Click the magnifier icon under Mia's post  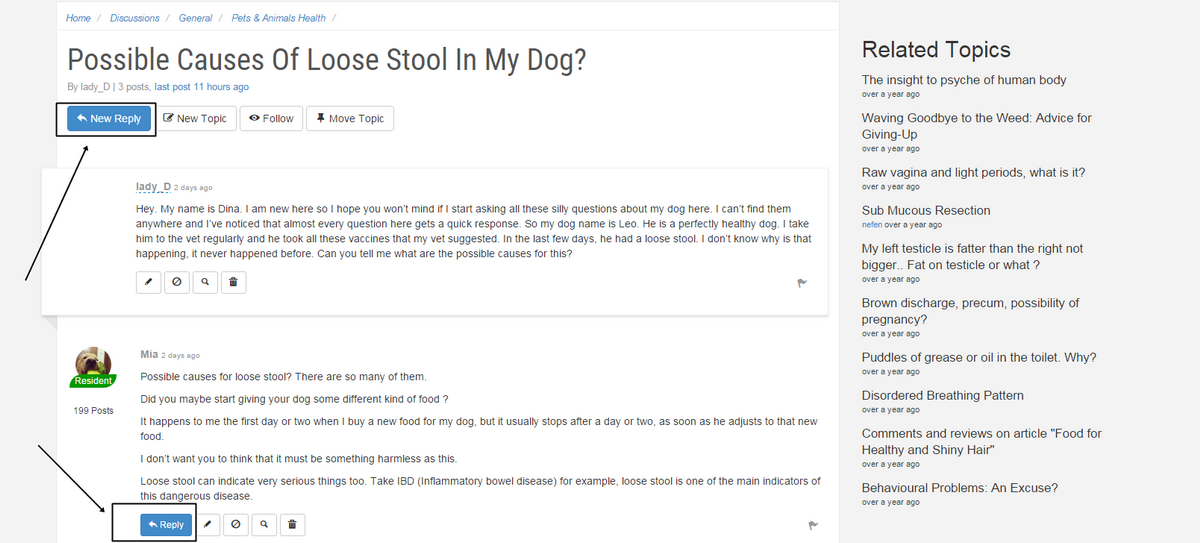pyautogui.click(x=263, y=524)
